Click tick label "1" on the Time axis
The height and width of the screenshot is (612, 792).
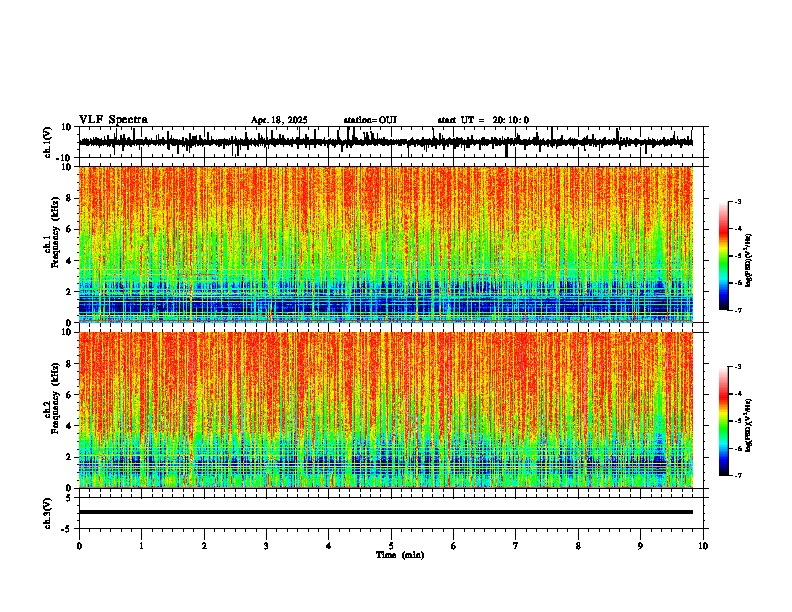141,546
